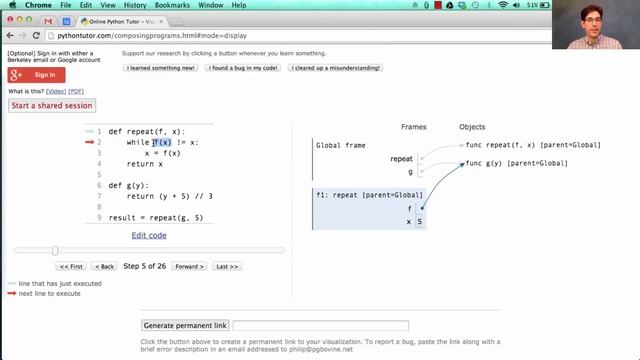This screenshot has width=640, height=360.
Task: Open the Edit menu
Action: click(86, 5)
